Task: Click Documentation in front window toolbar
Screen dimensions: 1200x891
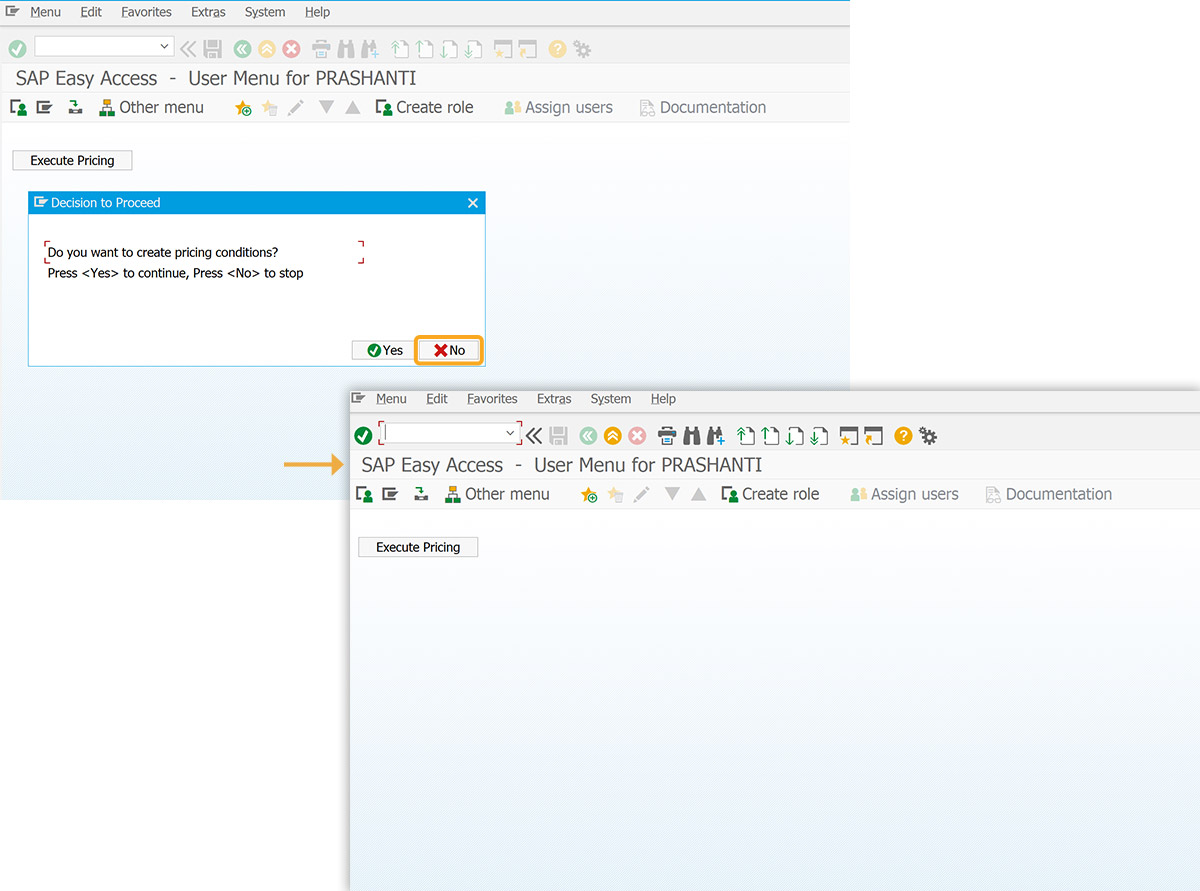Action: [1048, 494]
